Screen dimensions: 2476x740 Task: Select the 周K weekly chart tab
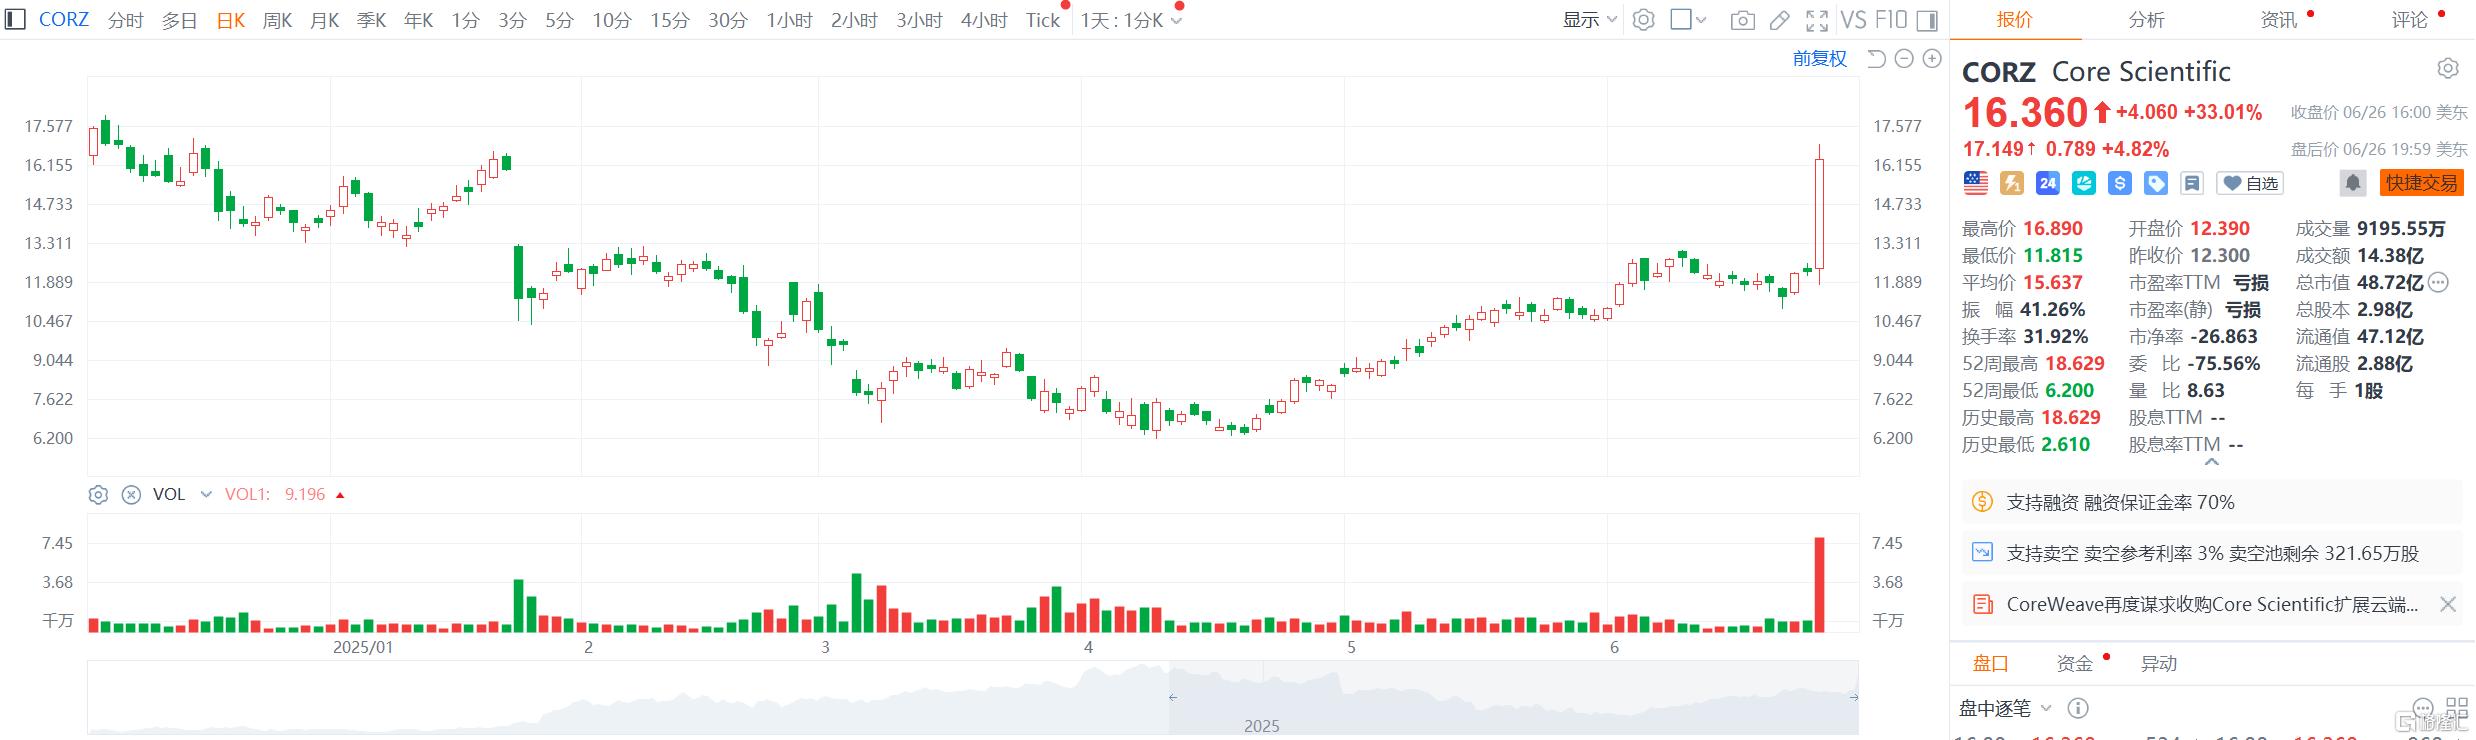click(x=277, y=20)
